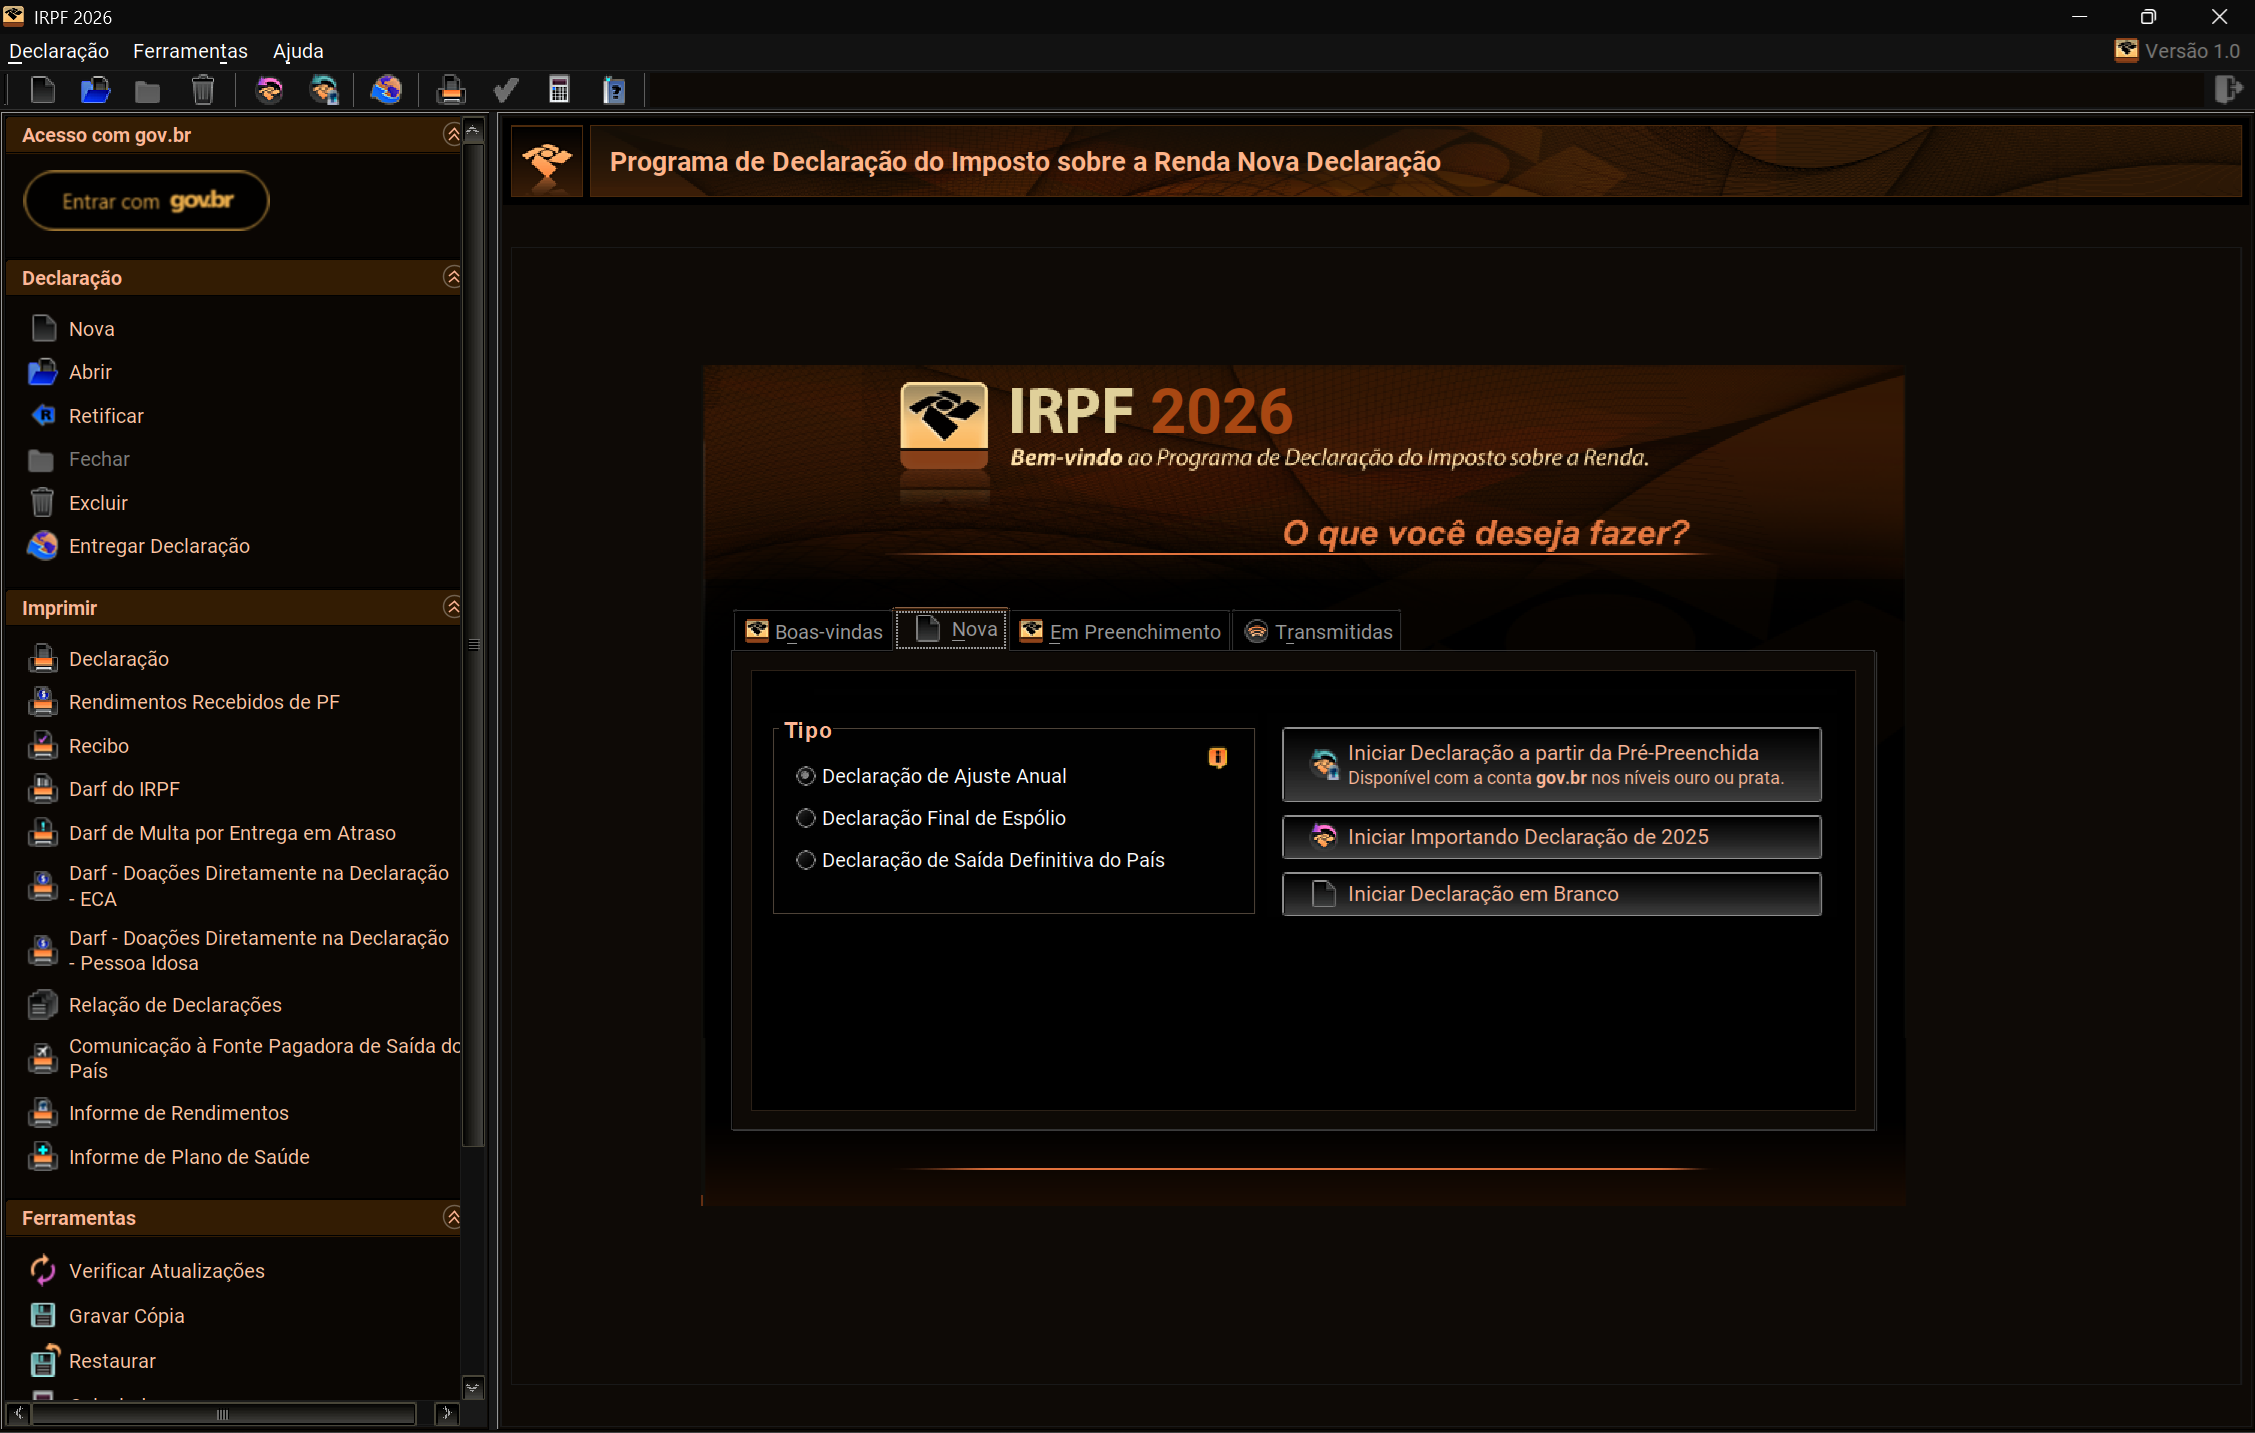Click the sidebar scroll-down arrow

click(474, 1388)
